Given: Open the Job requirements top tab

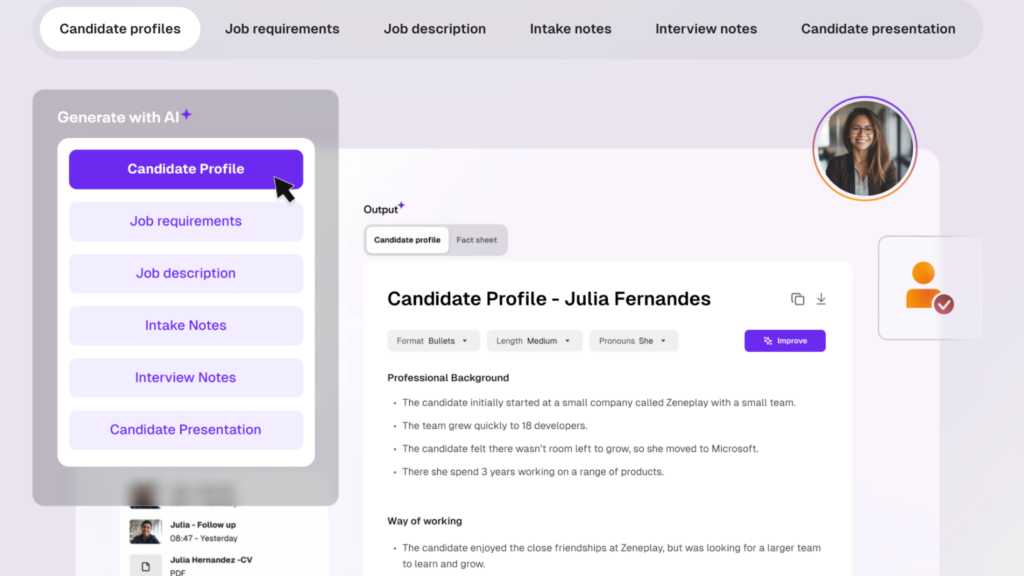Looking at the screenshot, I should 282,29.
